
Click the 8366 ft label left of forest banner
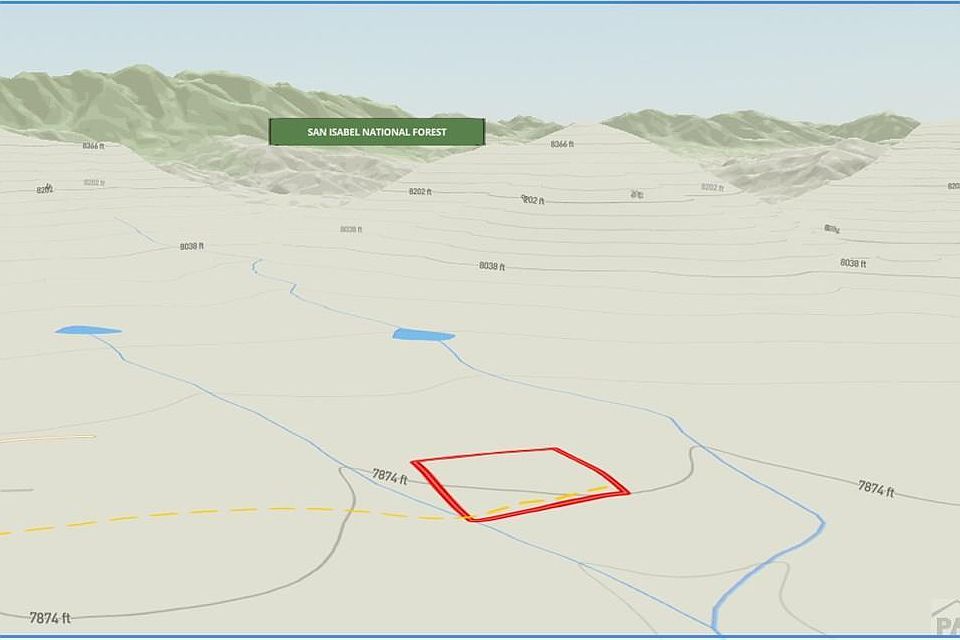pyautogui.click(x=93, y=146)
